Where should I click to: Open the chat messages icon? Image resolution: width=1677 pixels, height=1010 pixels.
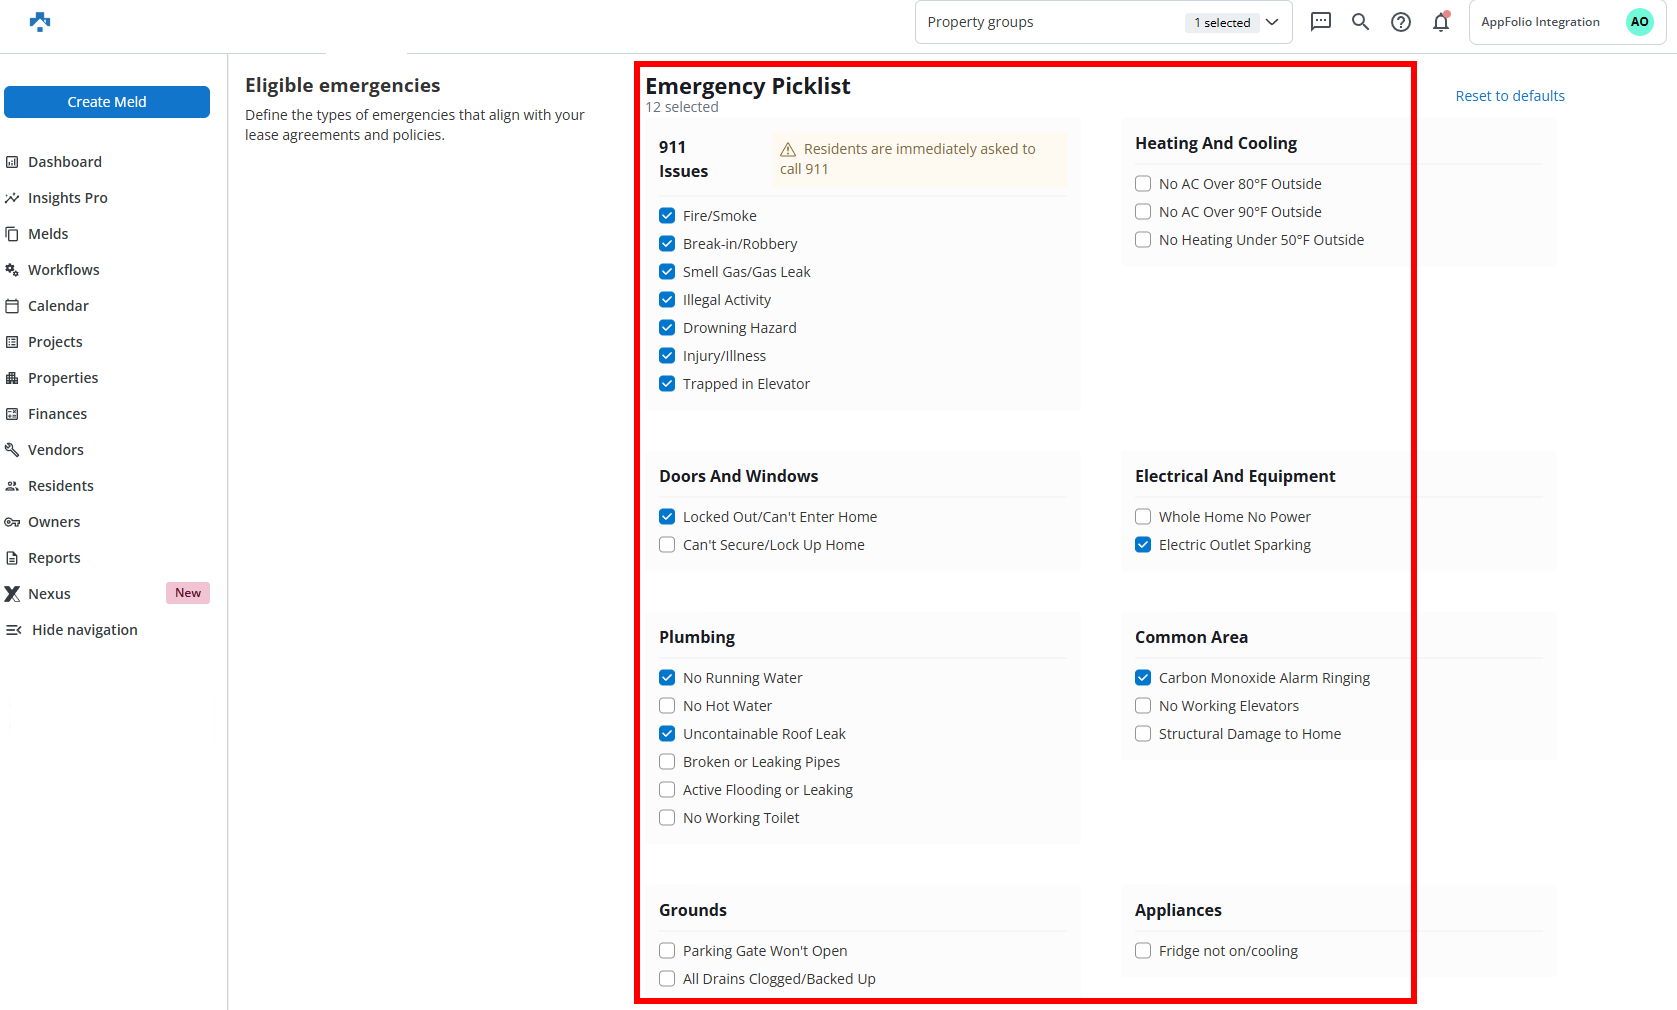(x=1321, y=22)
